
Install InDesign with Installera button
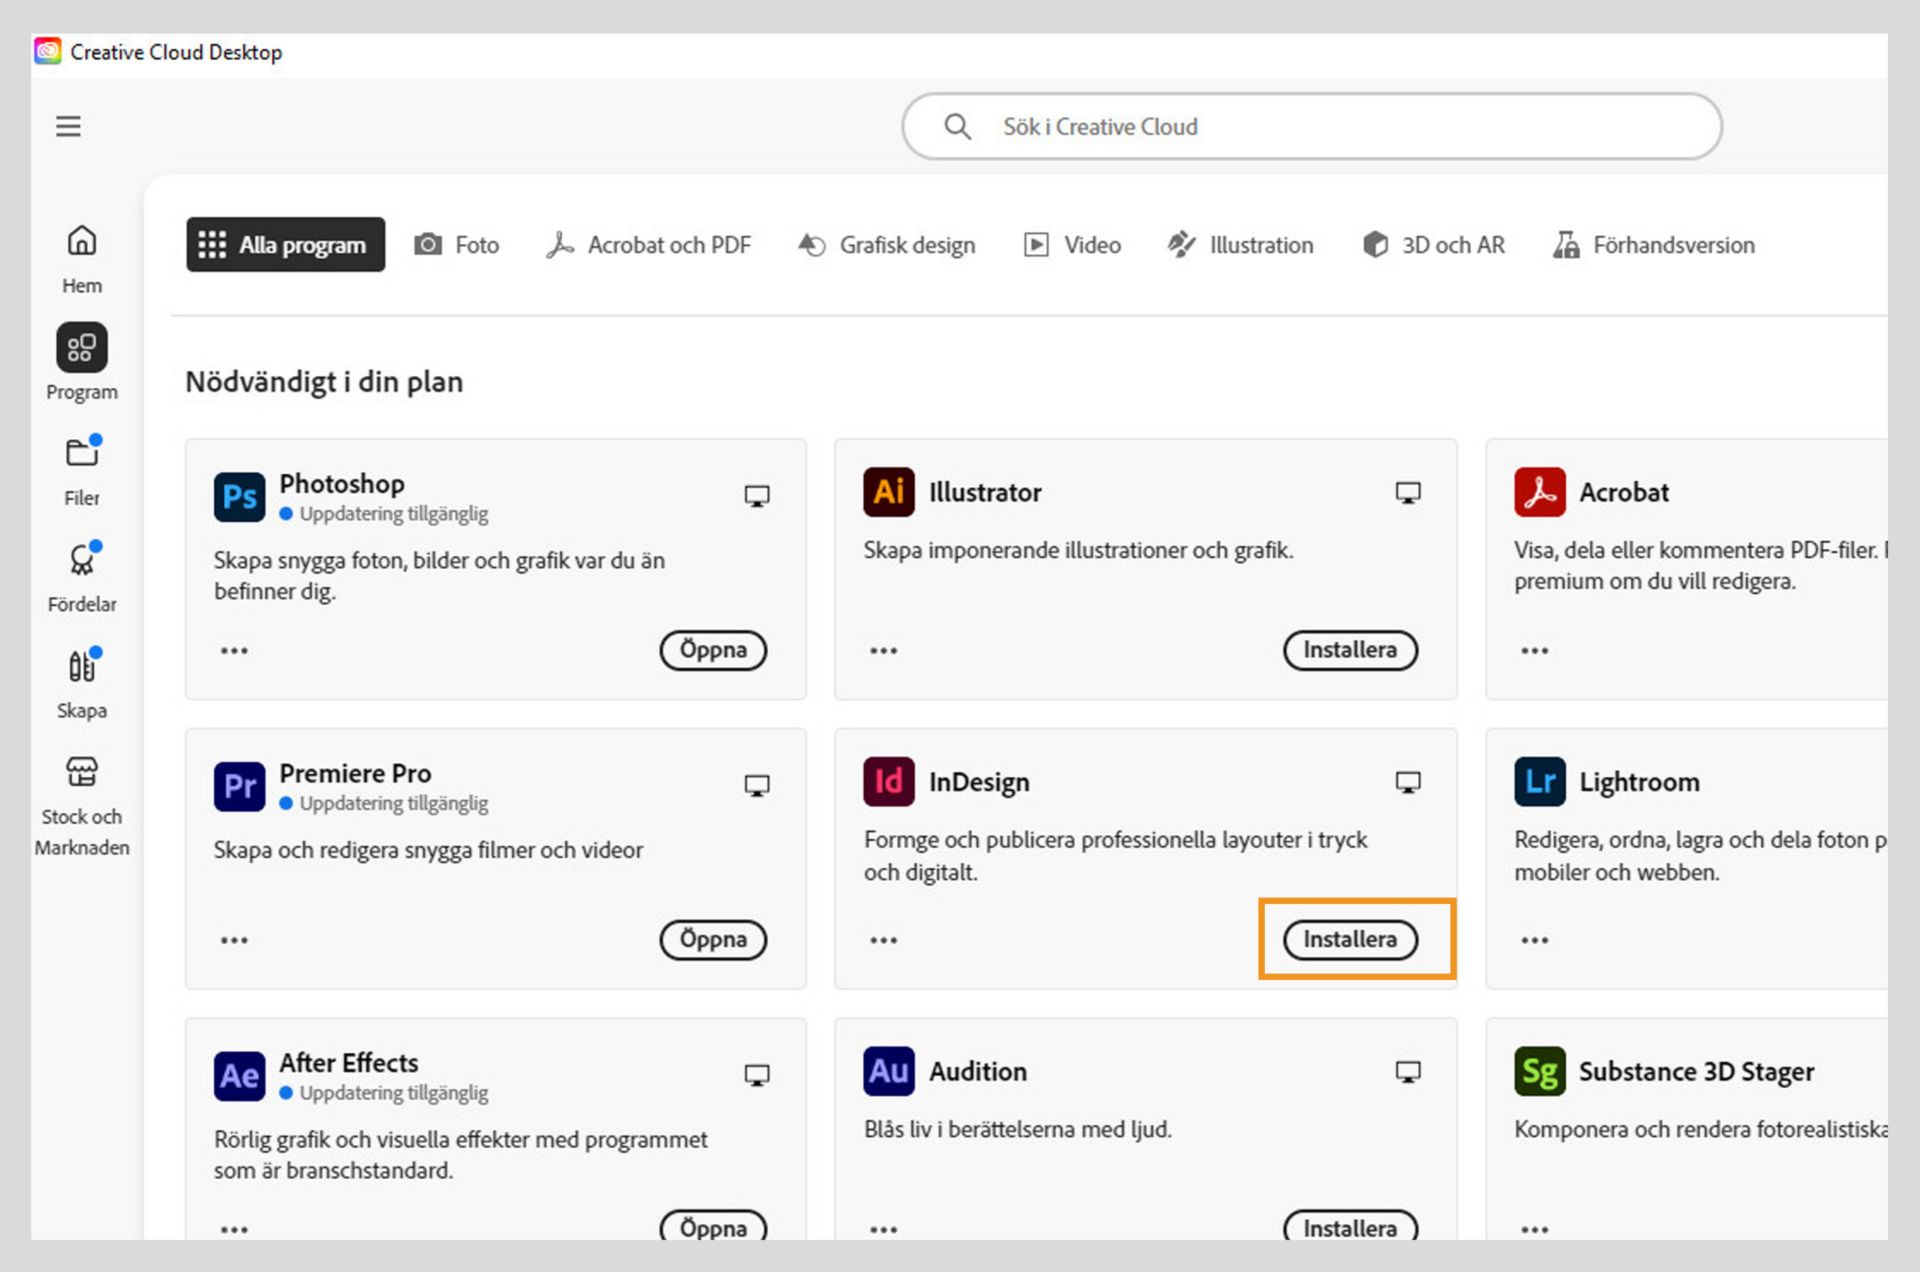tap(1349, 940)
